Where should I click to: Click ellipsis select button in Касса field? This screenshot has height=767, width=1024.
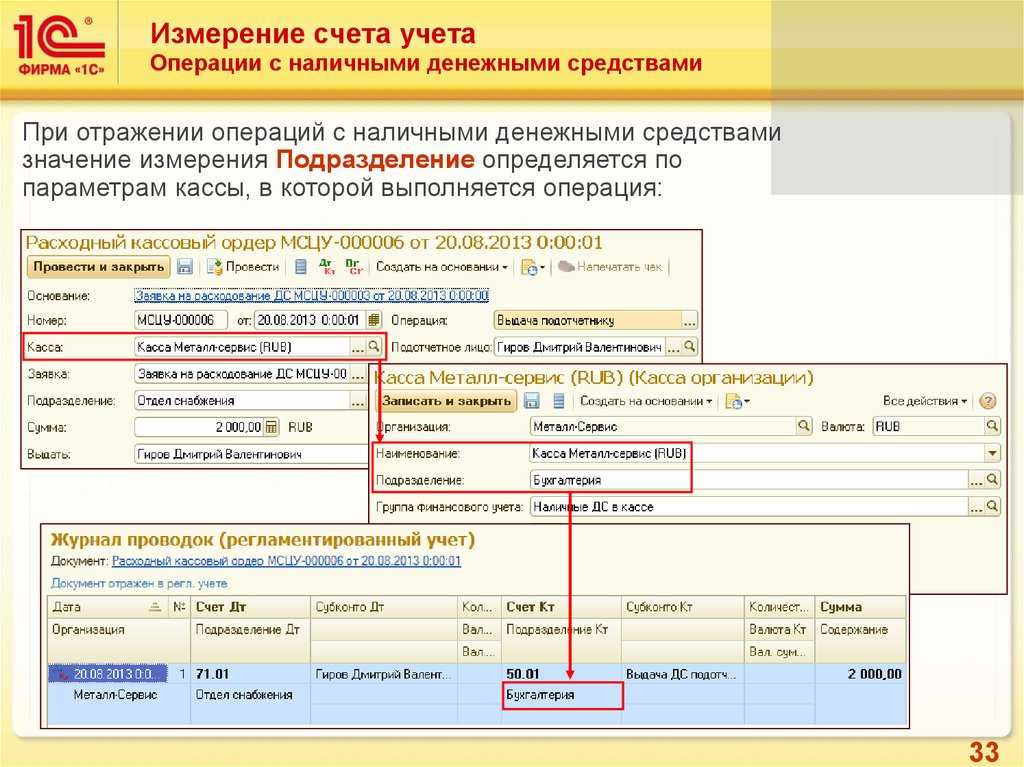click(357, 347)
